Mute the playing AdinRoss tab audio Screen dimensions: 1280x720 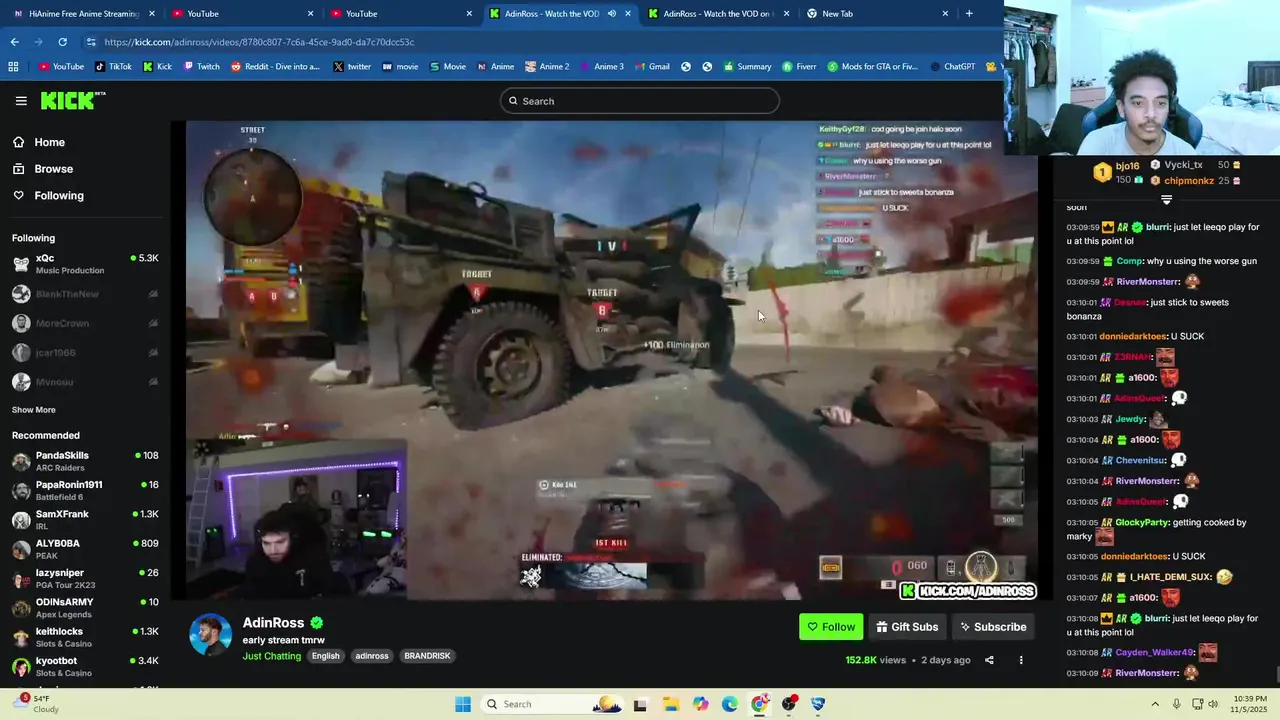[611, 14]
